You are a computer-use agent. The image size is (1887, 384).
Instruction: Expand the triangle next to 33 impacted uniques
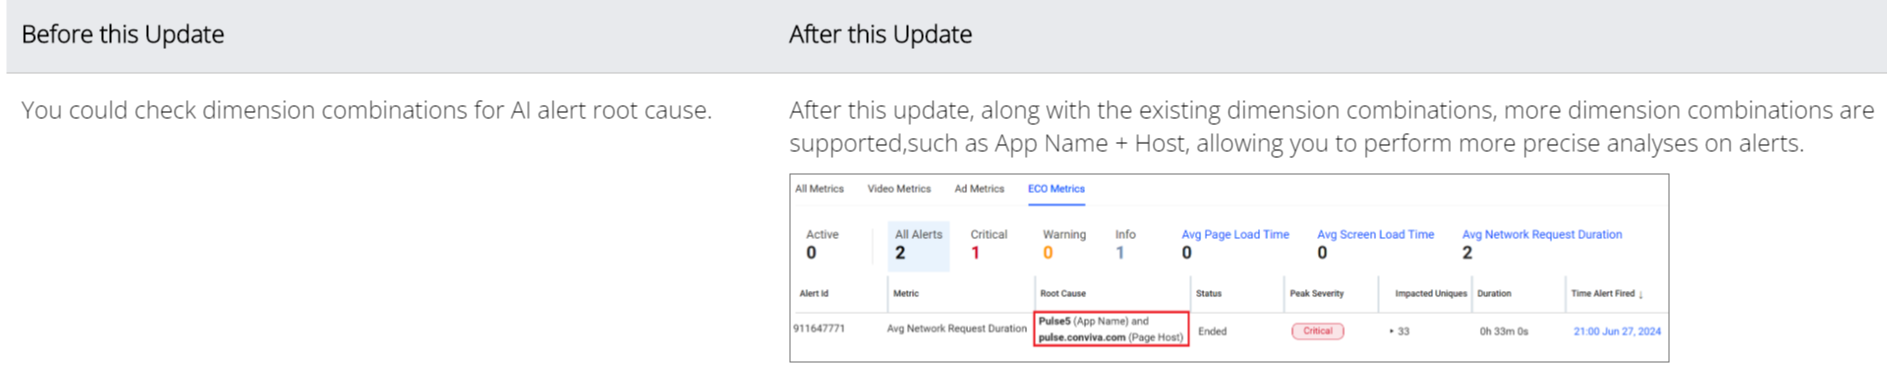1392,331
